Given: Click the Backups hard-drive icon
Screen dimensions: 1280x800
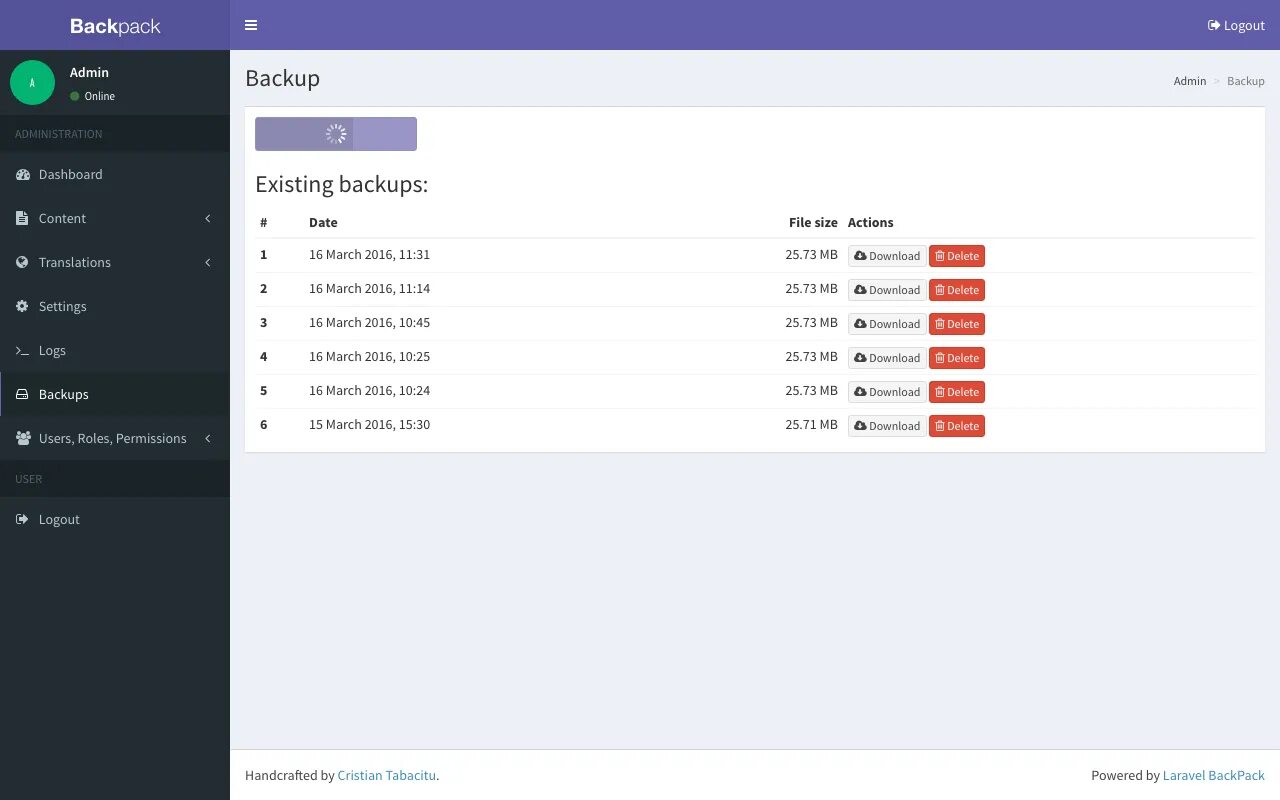Looking at the screenshot, I should tap(22, 394).
